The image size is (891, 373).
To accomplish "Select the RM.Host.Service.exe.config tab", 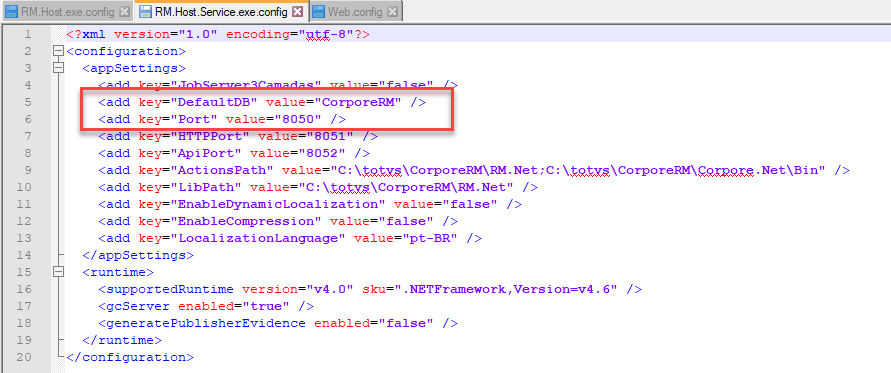I will click(x=222, y=11).
